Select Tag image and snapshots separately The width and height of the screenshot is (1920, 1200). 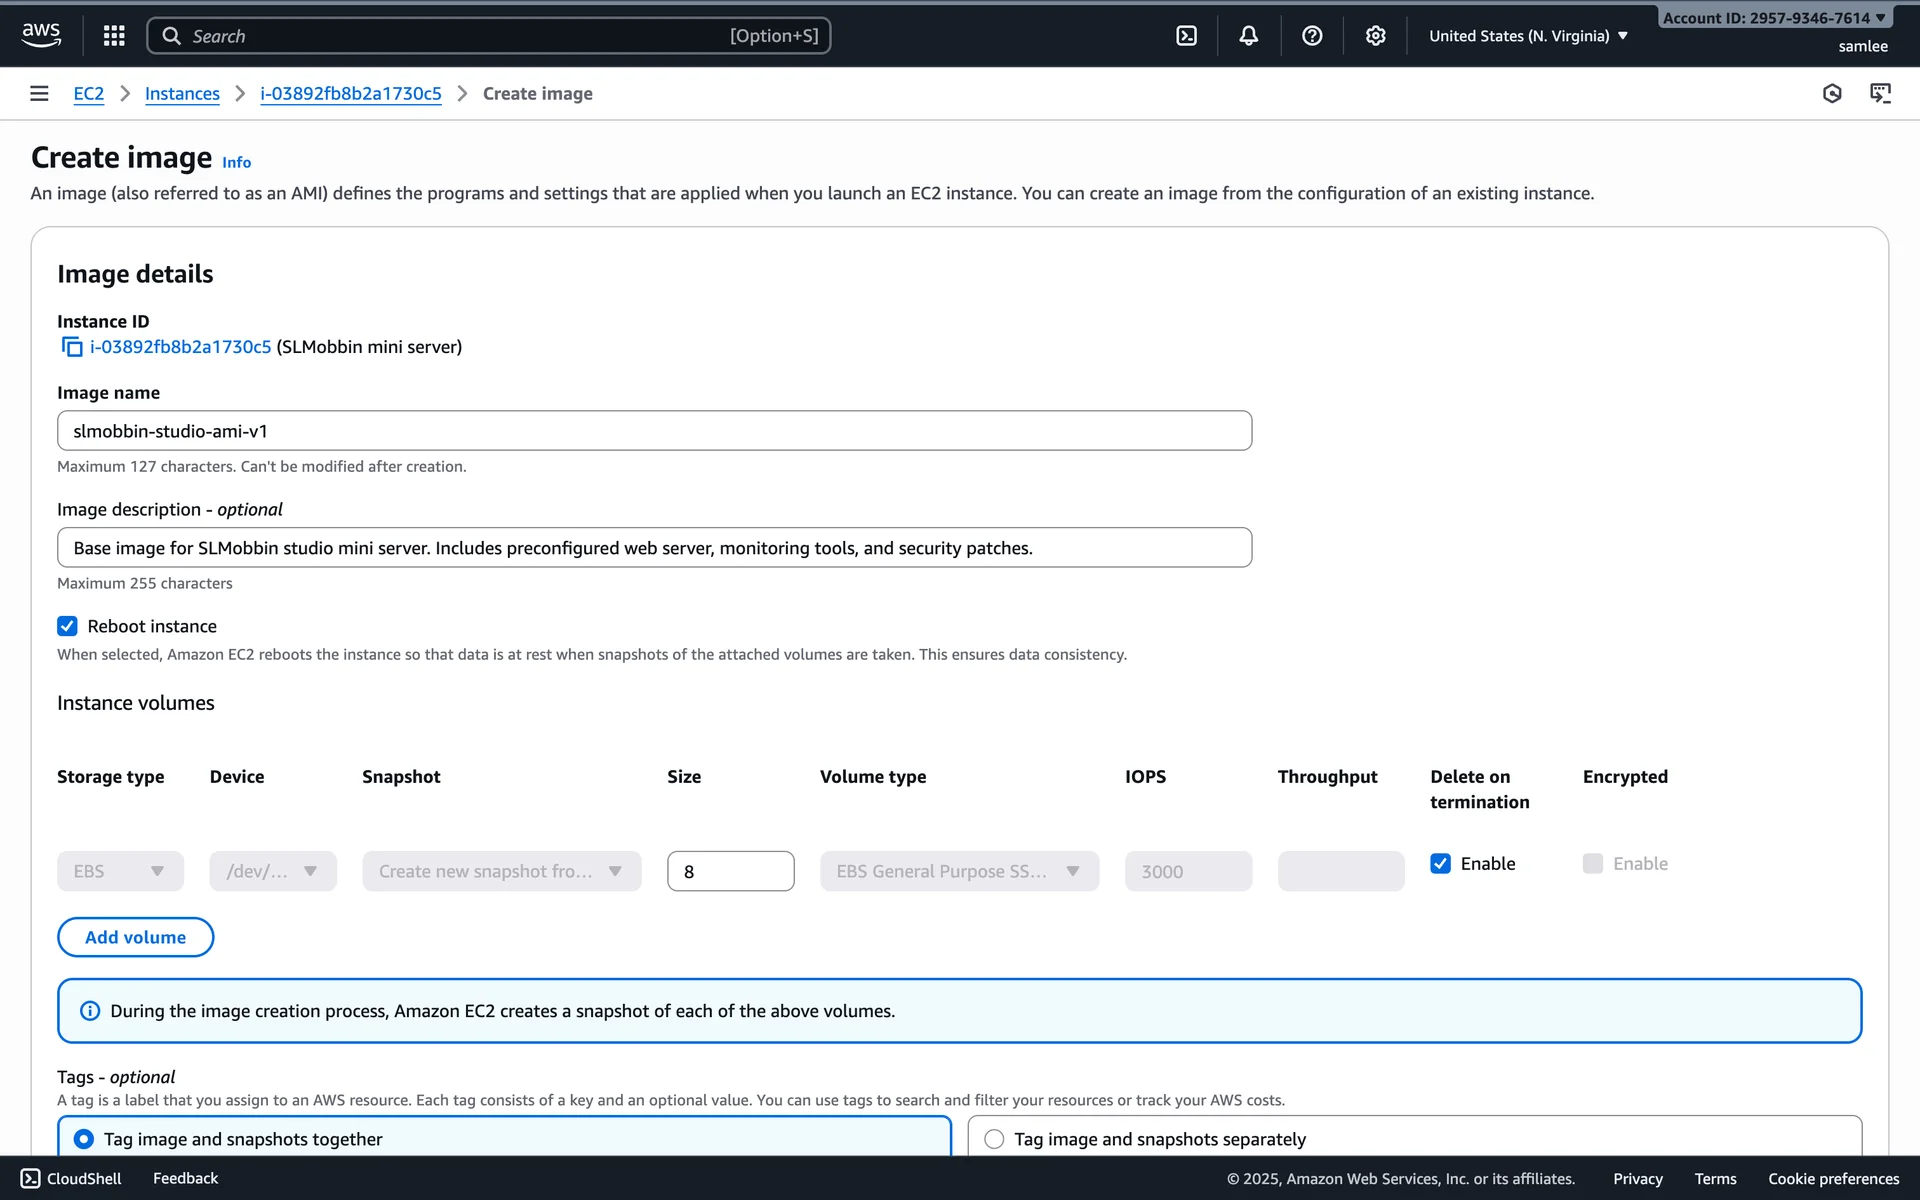994,1139
